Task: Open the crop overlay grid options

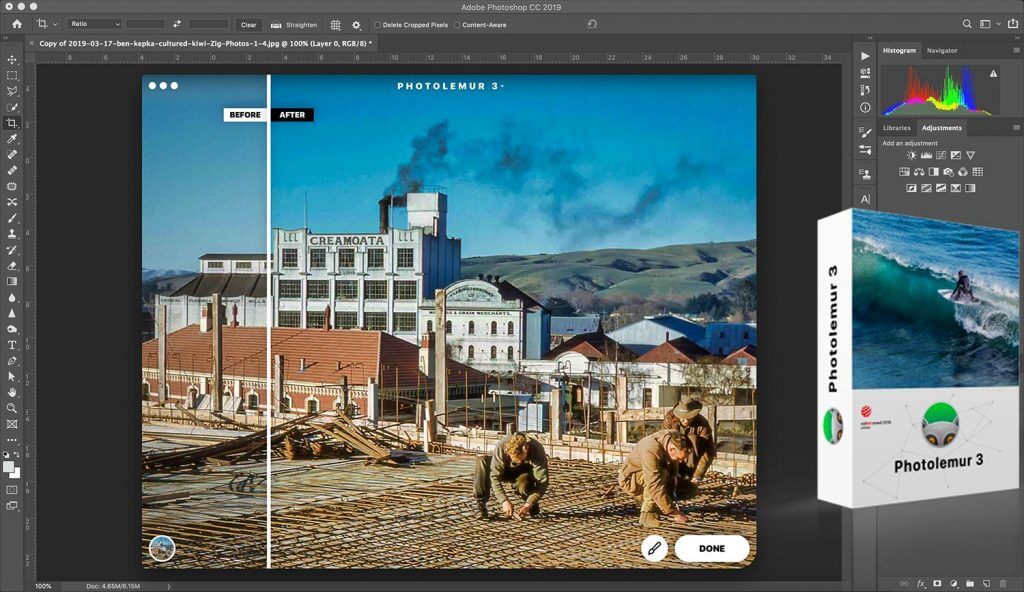Action: 335,24
